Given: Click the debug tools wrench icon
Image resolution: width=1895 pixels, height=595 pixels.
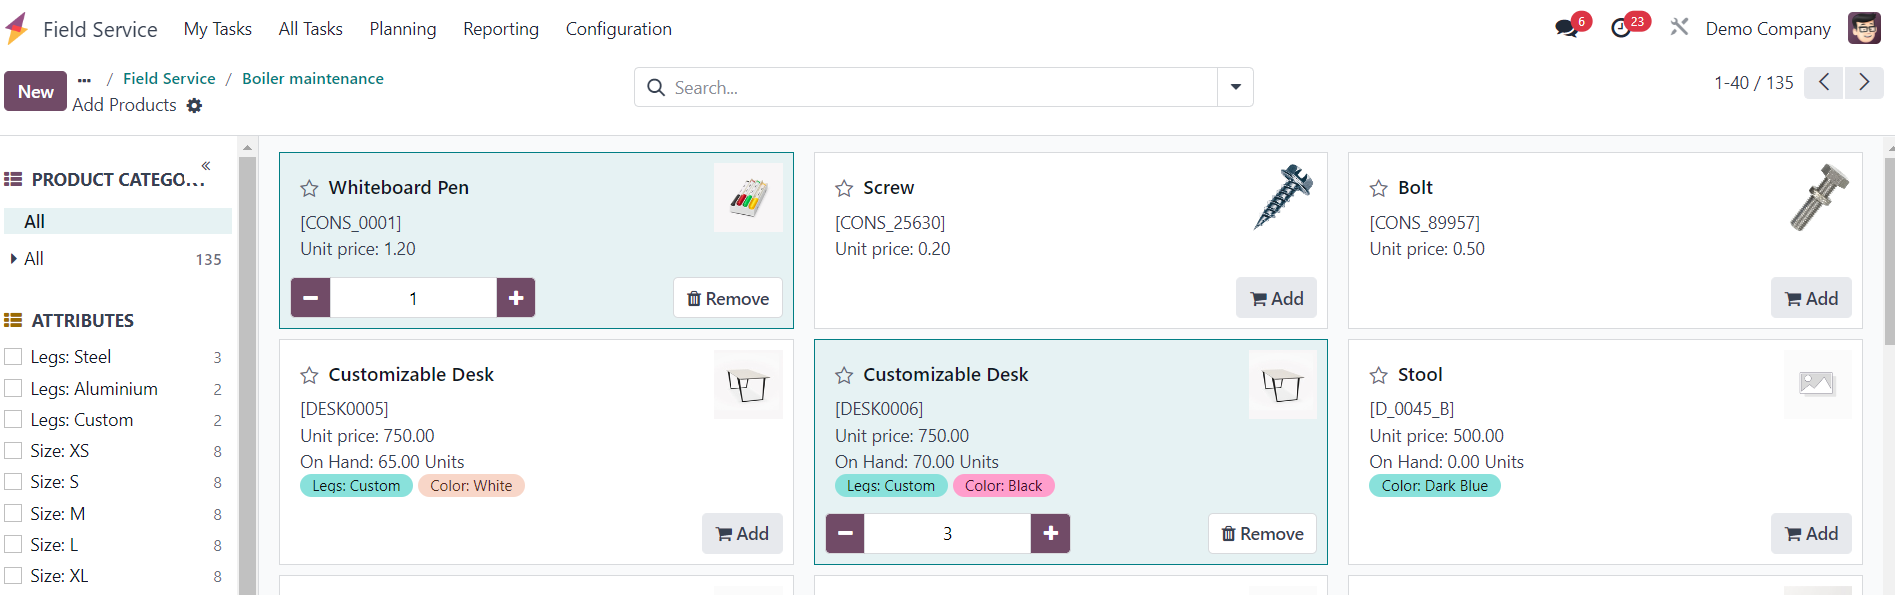Looking at the screenshot, I should point(1679,27).
